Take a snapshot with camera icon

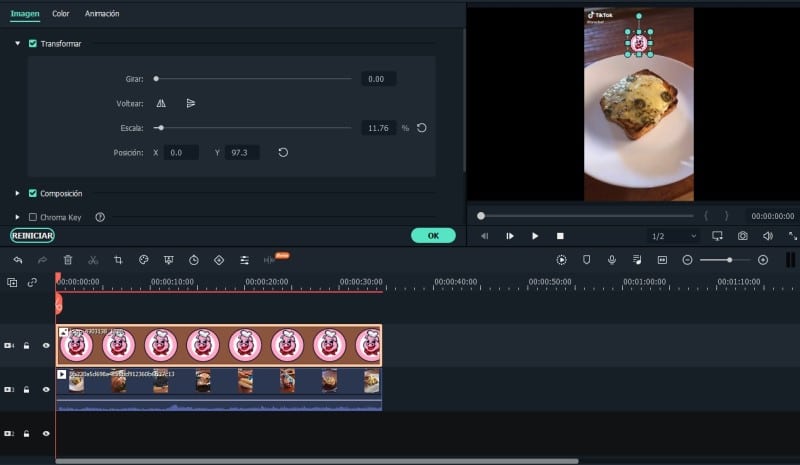(743, 236)
